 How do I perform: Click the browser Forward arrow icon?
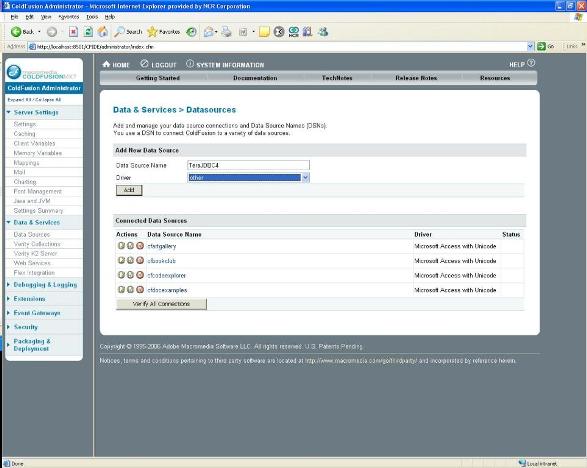point(52,32)
